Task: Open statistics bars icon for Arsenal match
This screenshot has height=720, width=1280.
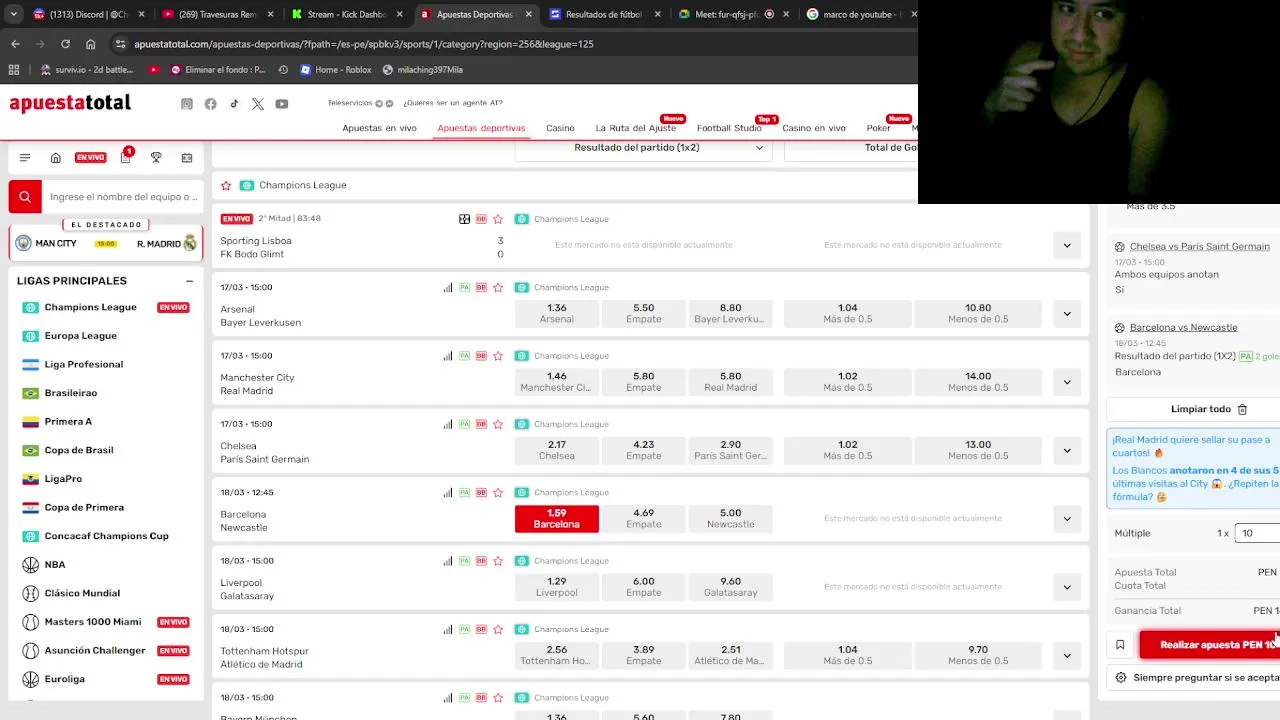Action: tap(448, 287)
